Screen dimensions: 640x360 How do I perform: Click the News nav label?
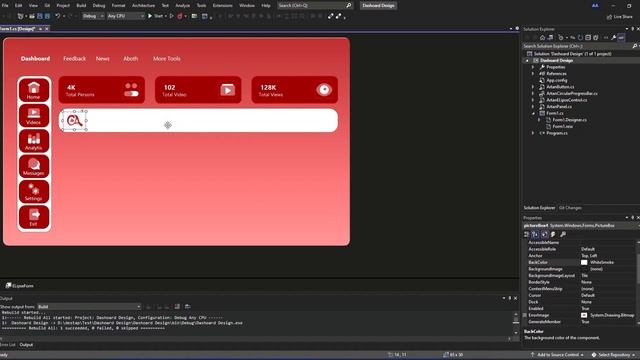pyautogui.click(x=102, y=59)
